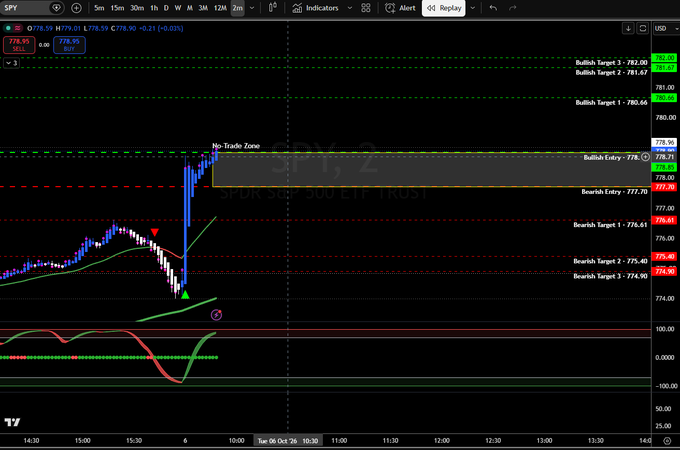Click the purple lightning event icon on chart
The width and height of the screenshot is (680, 450).
click(x=216, y=315)
